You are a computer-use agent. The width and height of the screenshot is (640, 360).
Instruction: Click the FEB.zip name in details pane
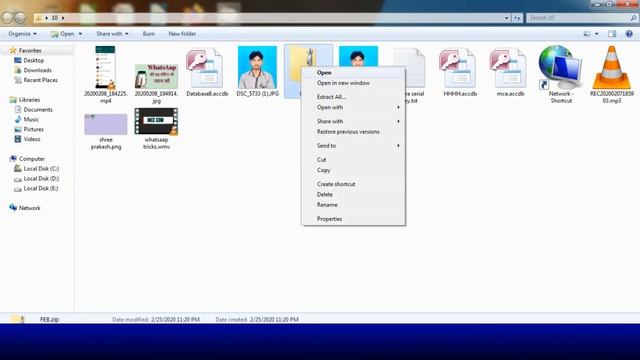click(49, 319)
